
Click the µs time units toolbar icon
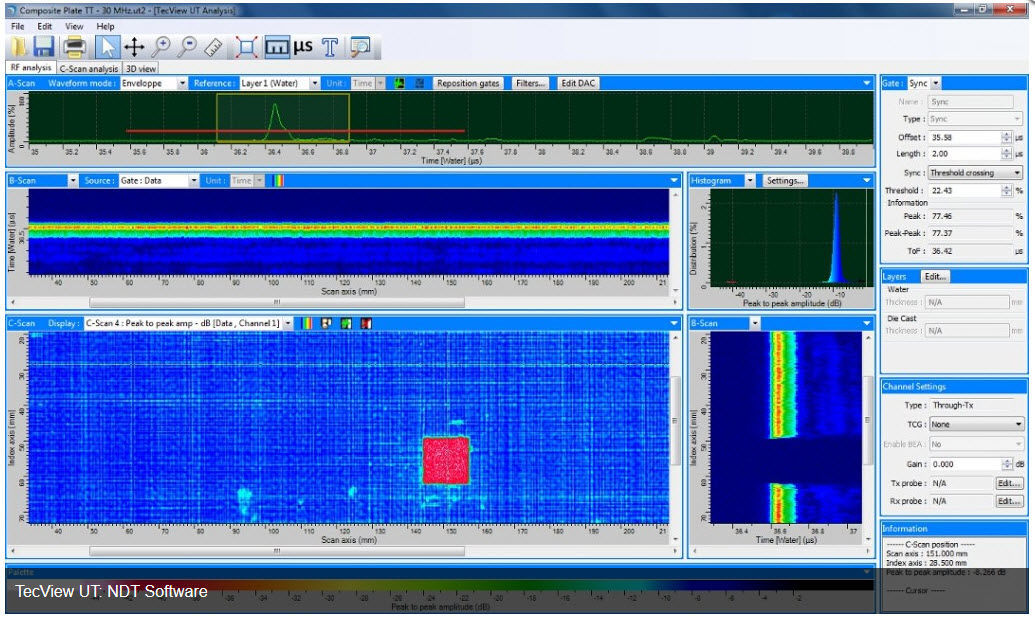(x=303, y=44)
